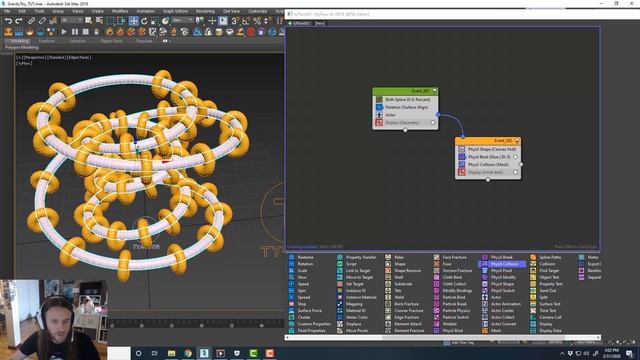Open the Rendering menu
The image size is (640, 360).
[x=205, y=11]
